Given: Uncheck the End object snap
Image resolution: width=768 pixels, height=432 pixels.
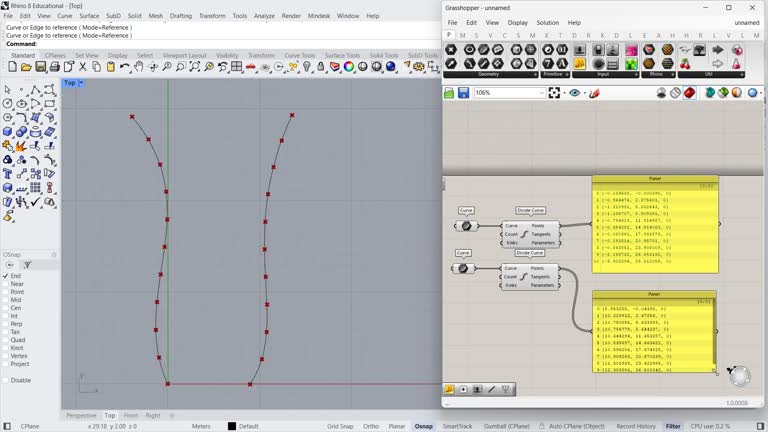Looking at the screenshot, I should click(x=5, y=276).
